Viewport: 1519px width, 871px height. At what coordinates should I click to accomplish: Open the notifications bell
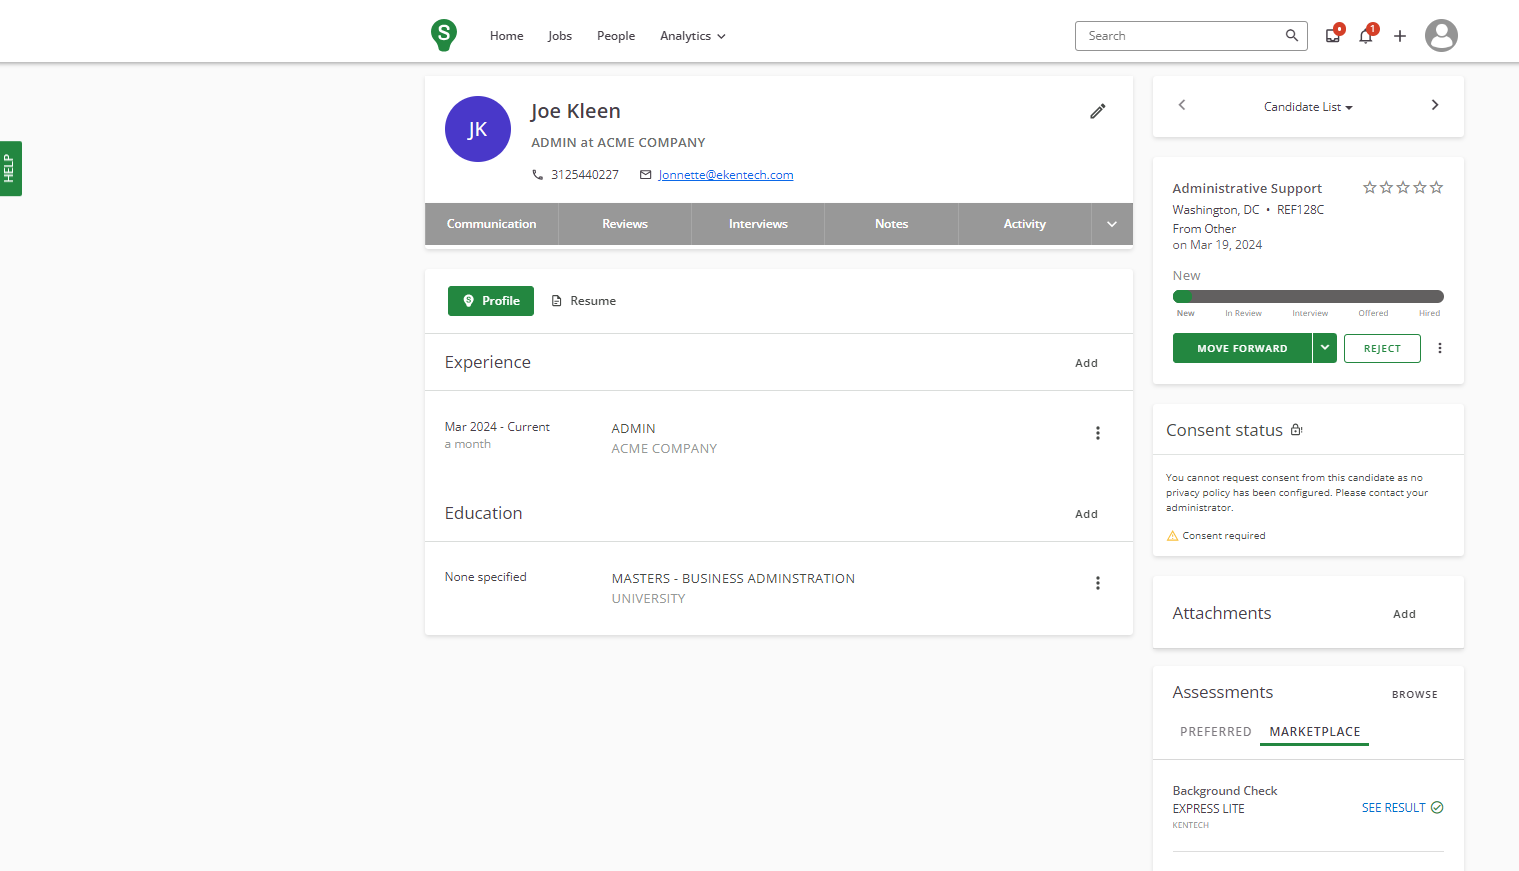(x=1365, y=36)
